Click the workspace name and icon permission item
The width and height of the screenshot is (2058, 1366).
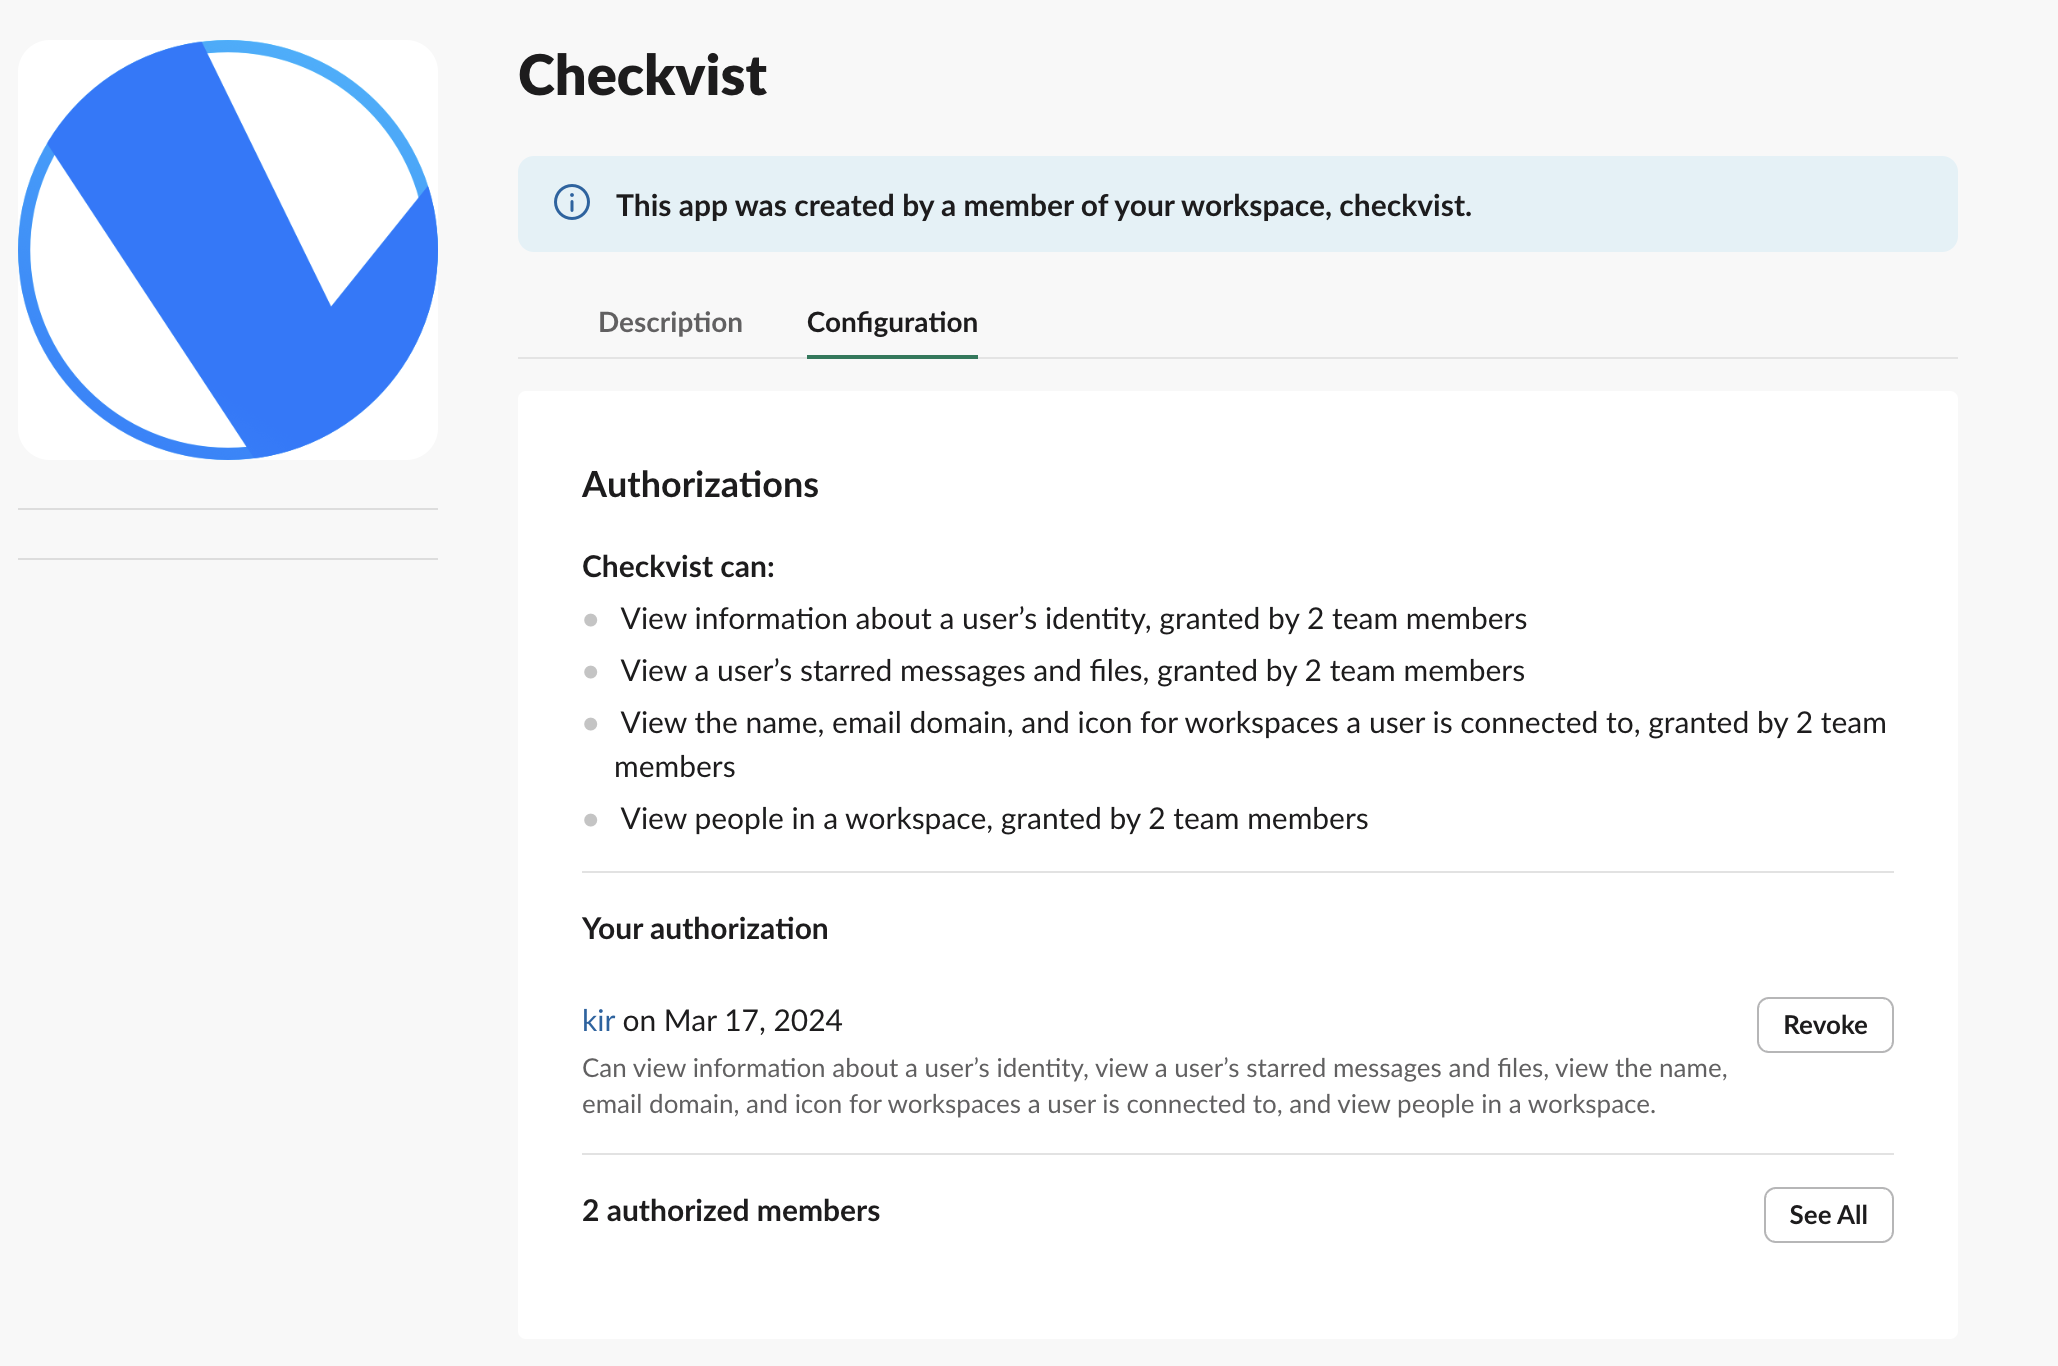[1250, 723]
